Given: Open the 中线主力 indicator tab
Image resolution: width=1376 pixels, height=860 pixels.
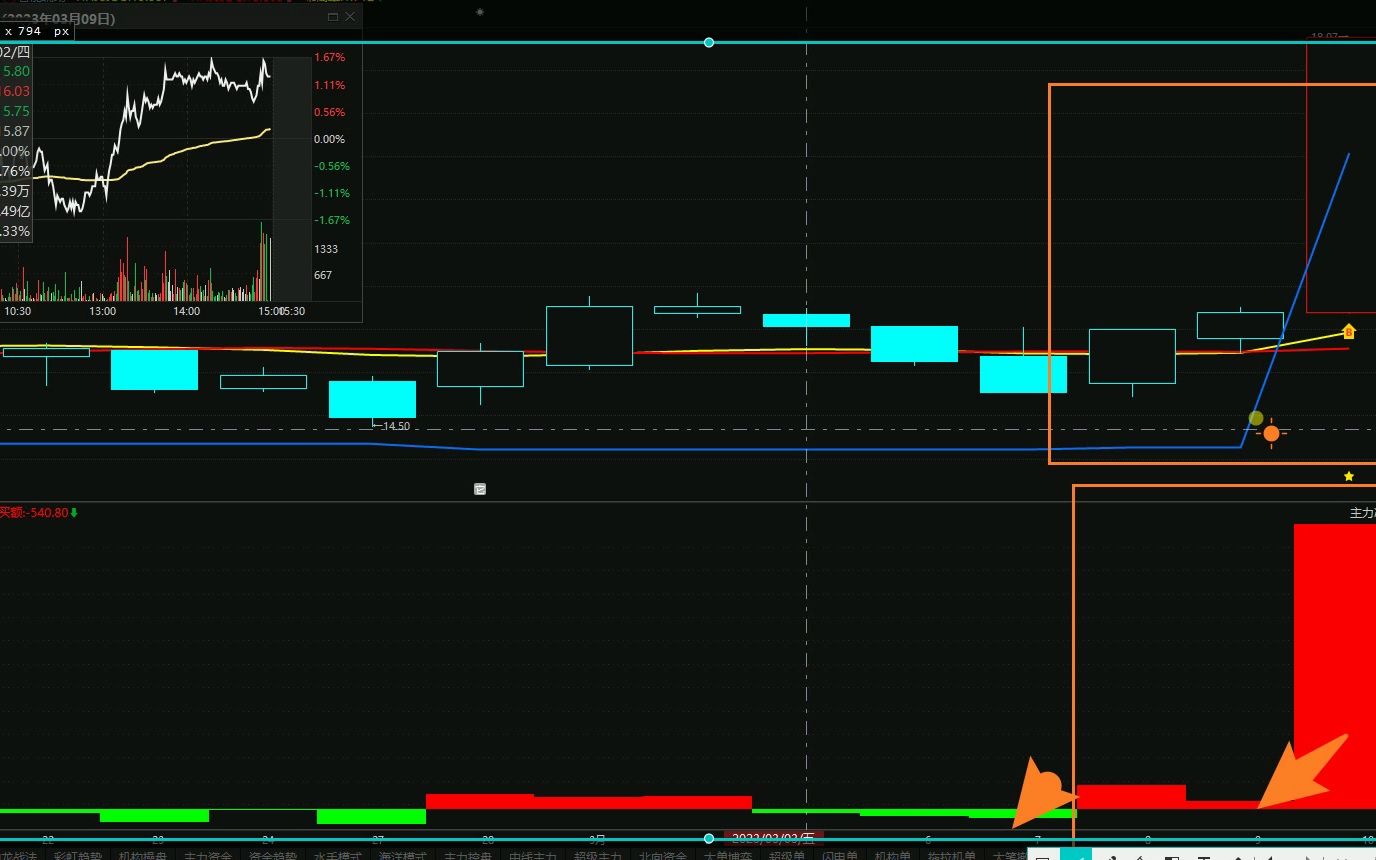Looking at the screenshot, I should [533, 855].
